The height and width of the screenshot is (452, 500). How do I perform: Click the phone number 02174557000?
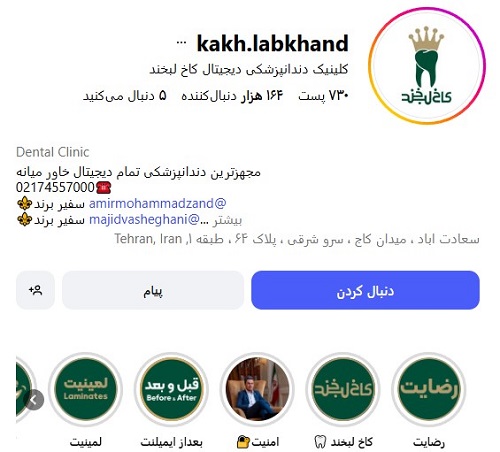coord(55,187)
